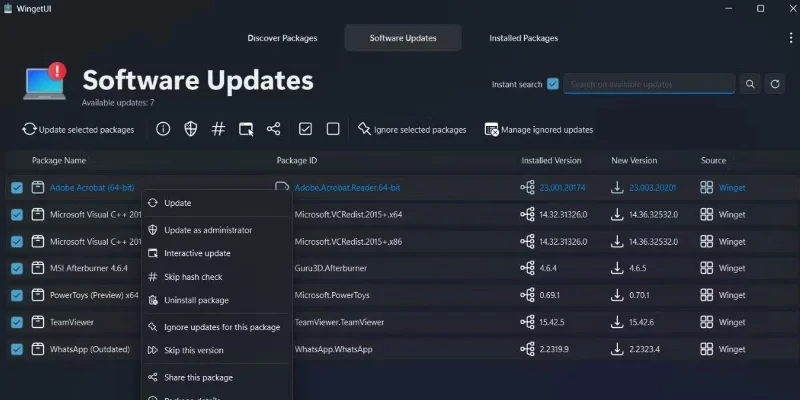
Task: Click Ignore selected packages button
Action: point(412,130)
